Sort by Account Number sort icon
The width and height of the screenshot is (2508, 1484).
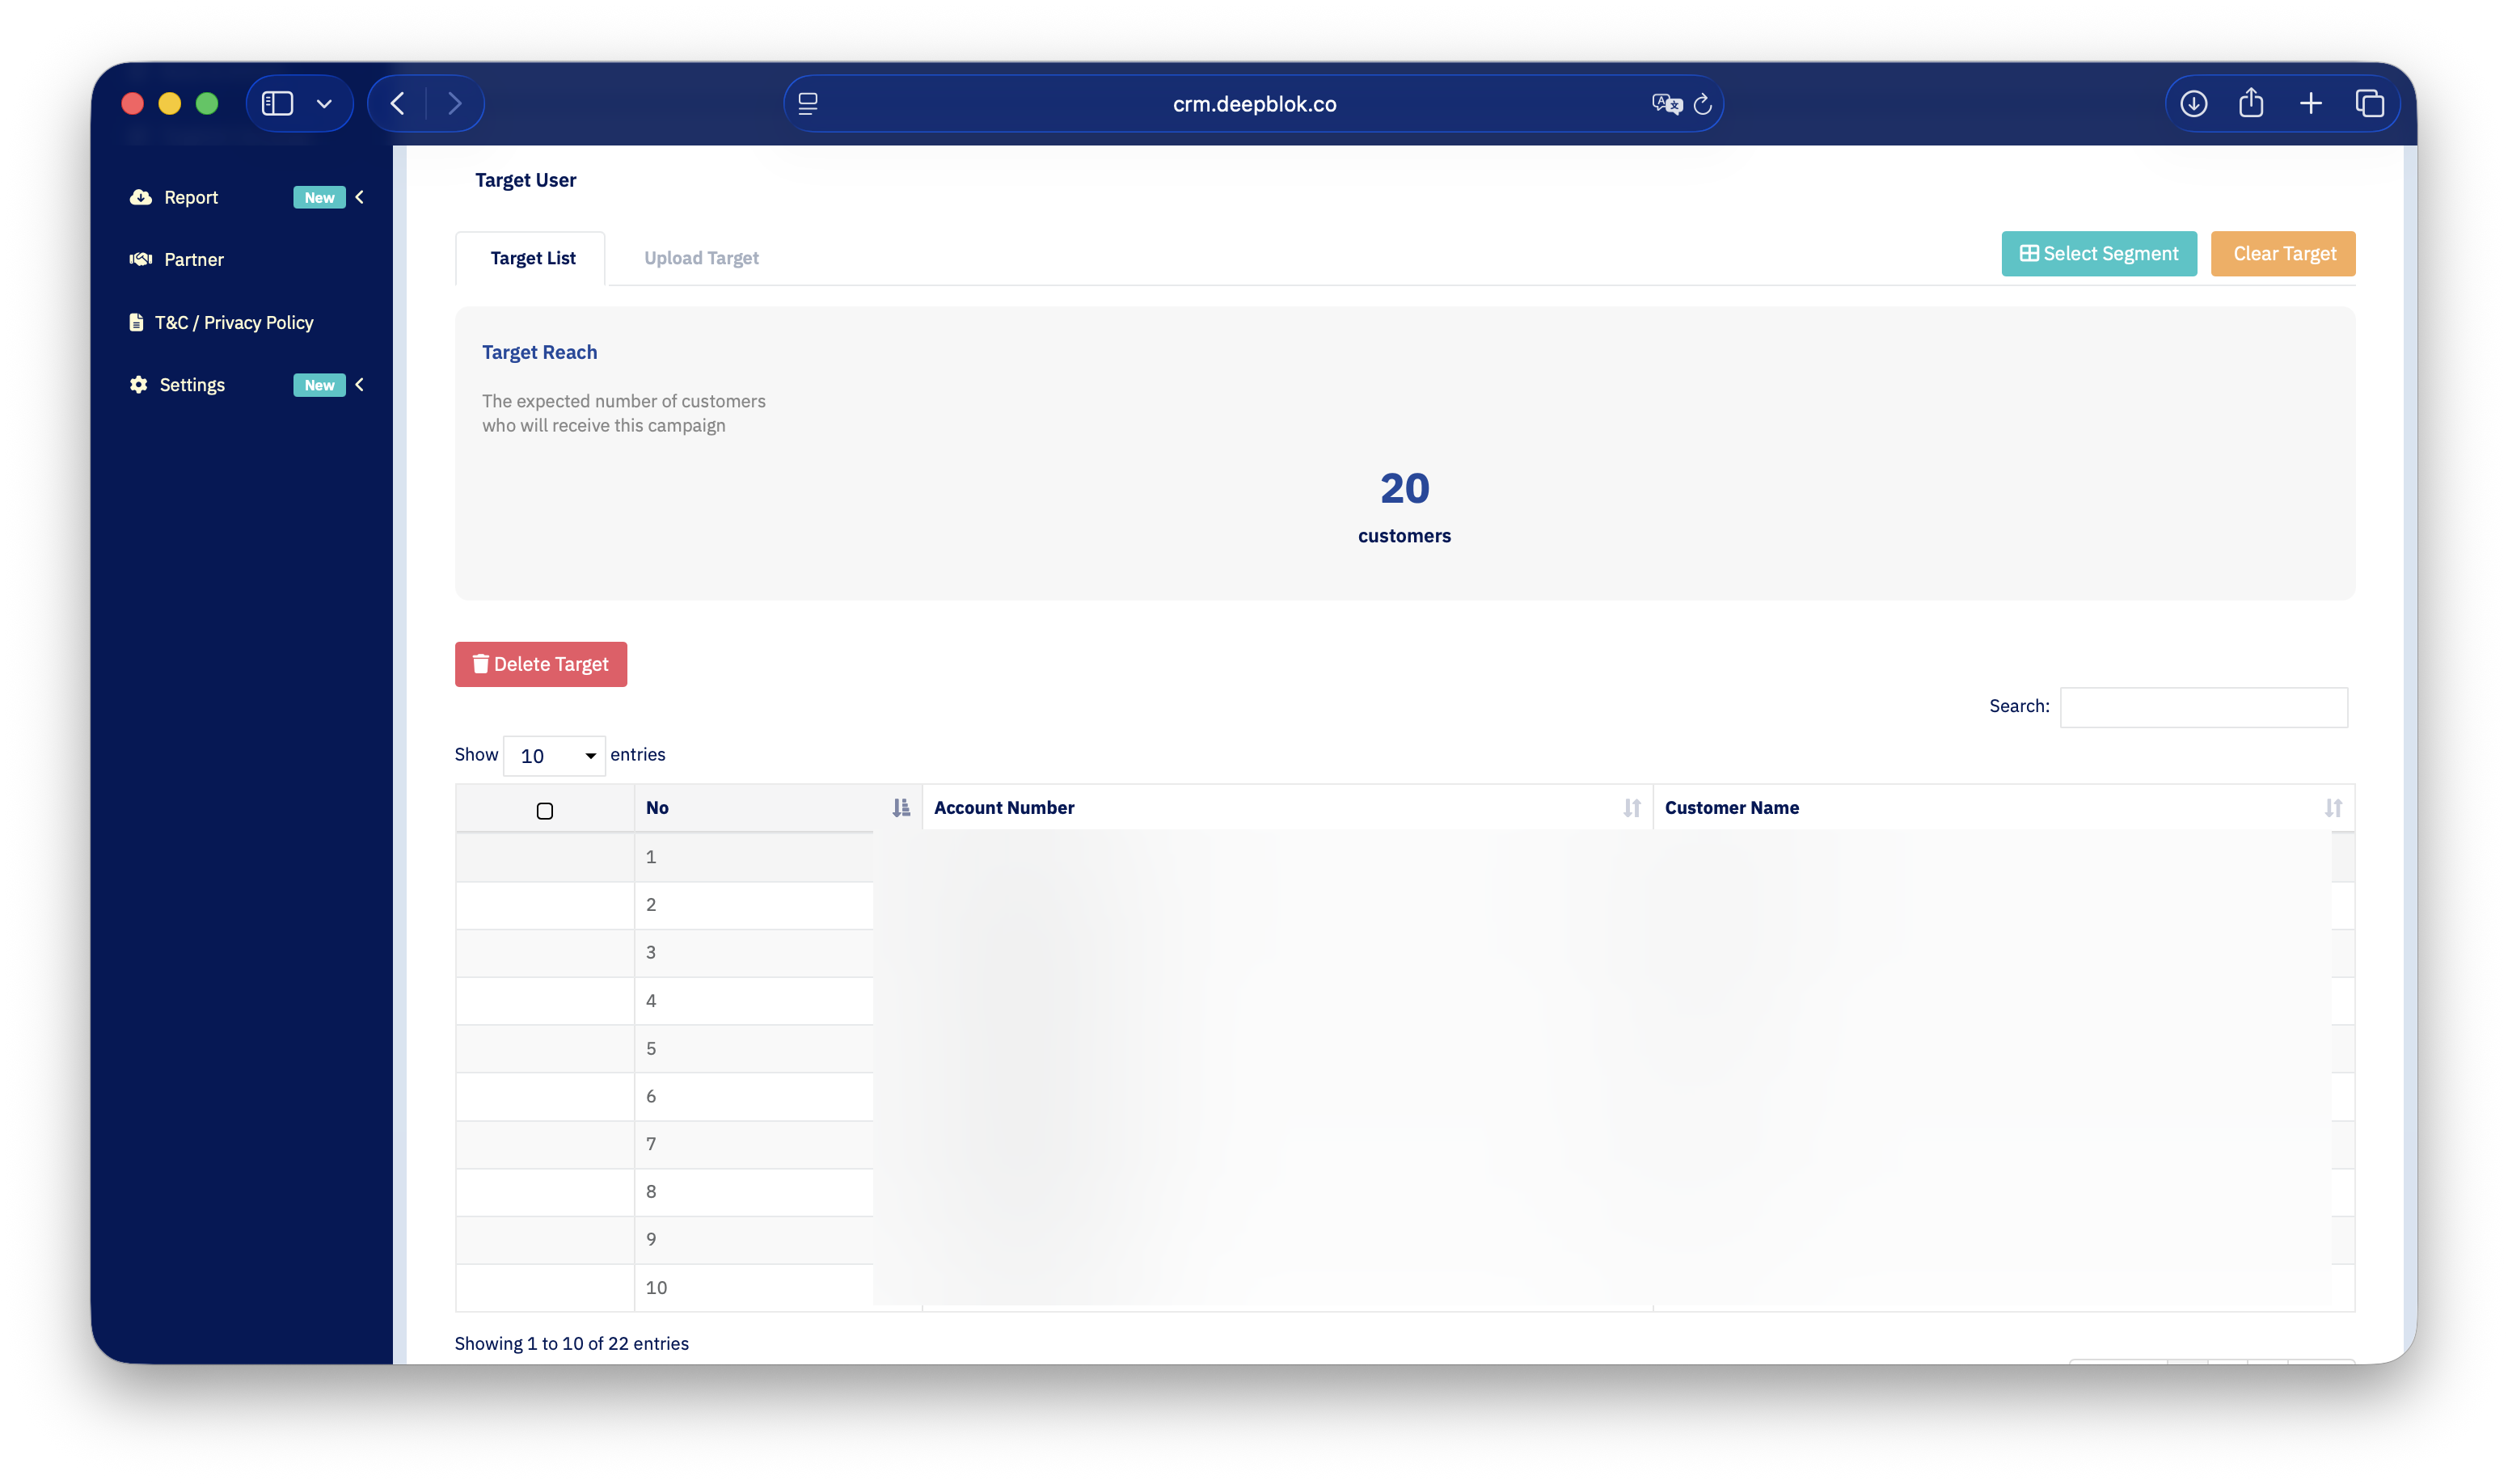pyautogui.click(x=1632, y=807)
